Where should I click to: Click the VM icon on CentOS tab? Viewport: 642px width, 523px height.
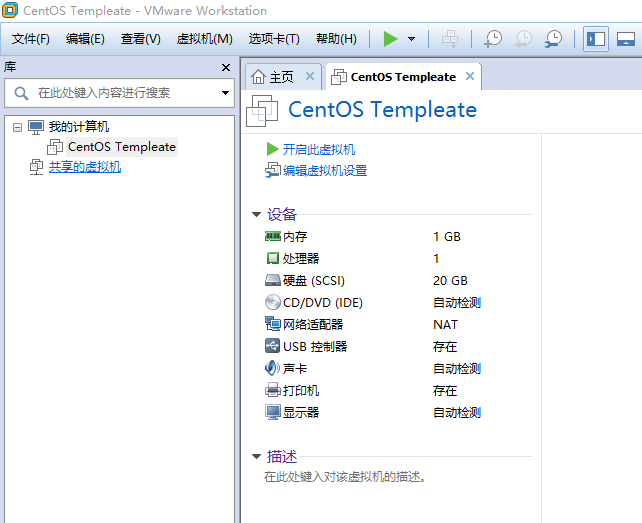339,77
